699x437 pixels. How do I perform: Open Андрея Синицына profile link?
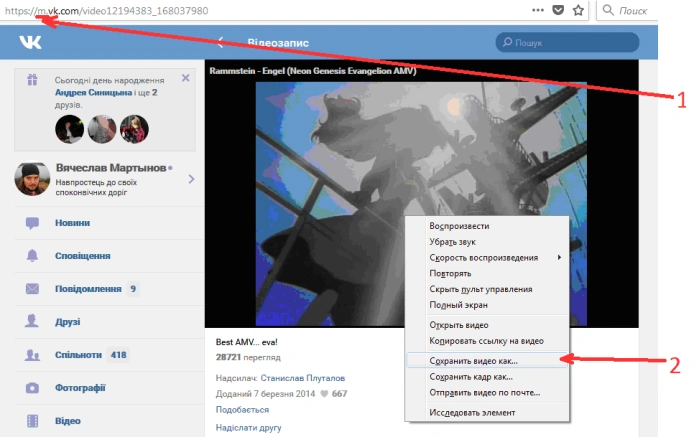(x=93, y=93)
